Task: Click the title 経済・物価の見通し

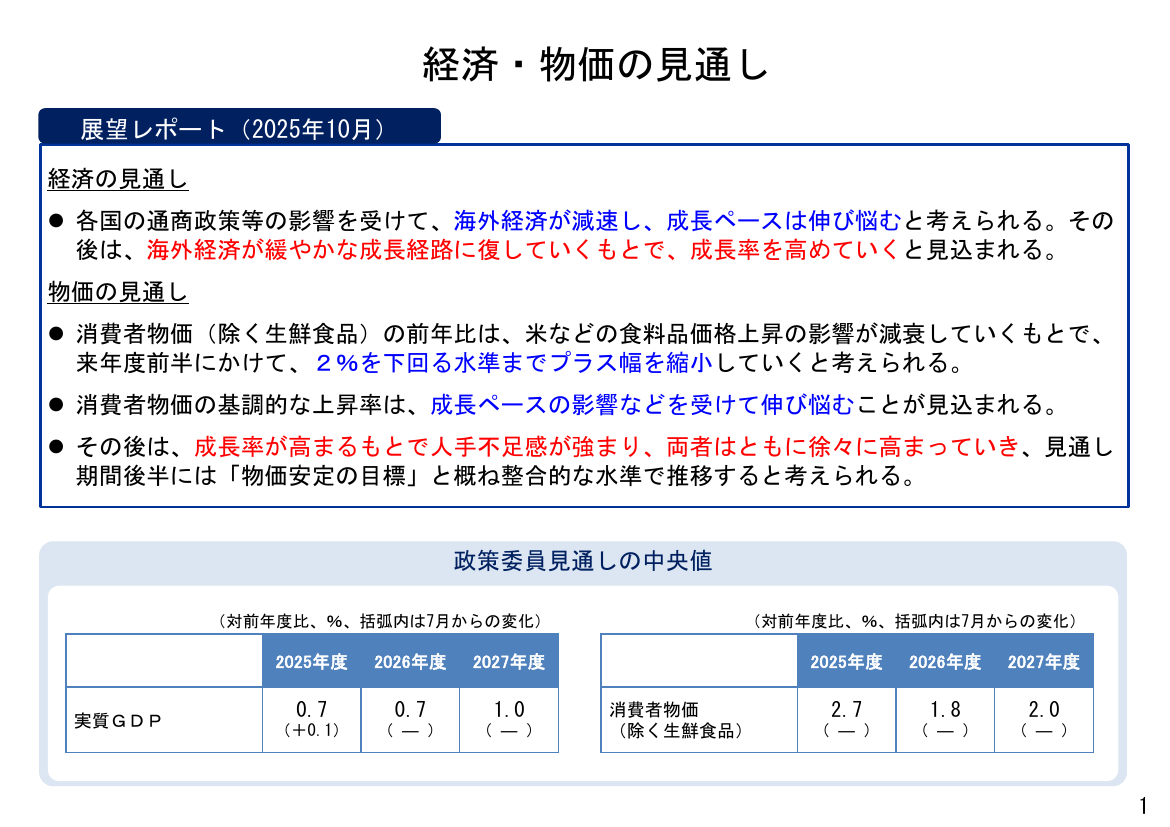Action: (595, 64)
